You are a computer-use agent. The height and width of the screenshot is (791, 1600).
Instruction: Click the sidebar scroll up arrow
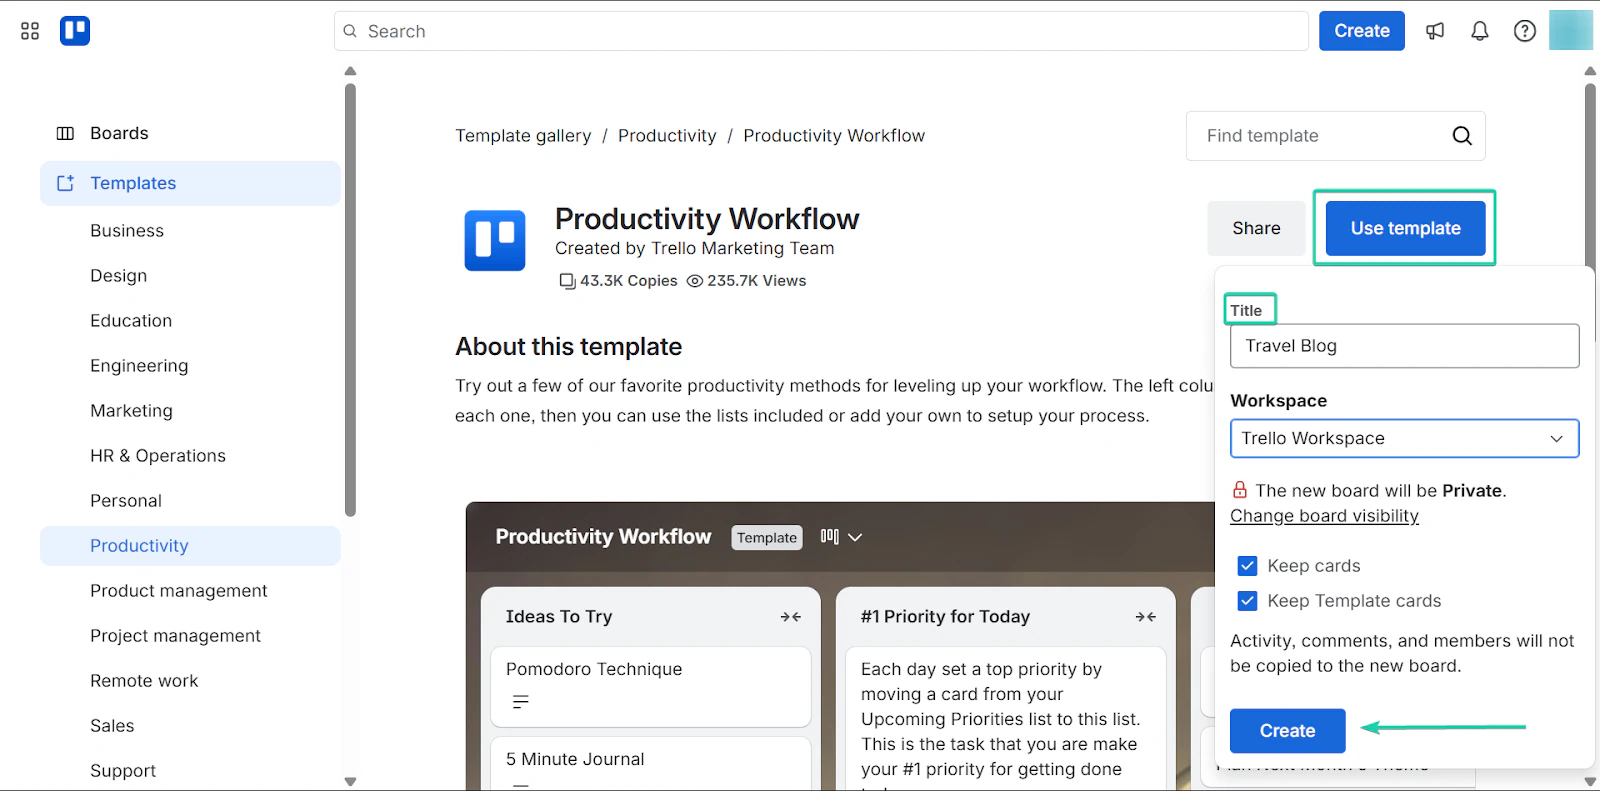(x=350, y=71)
